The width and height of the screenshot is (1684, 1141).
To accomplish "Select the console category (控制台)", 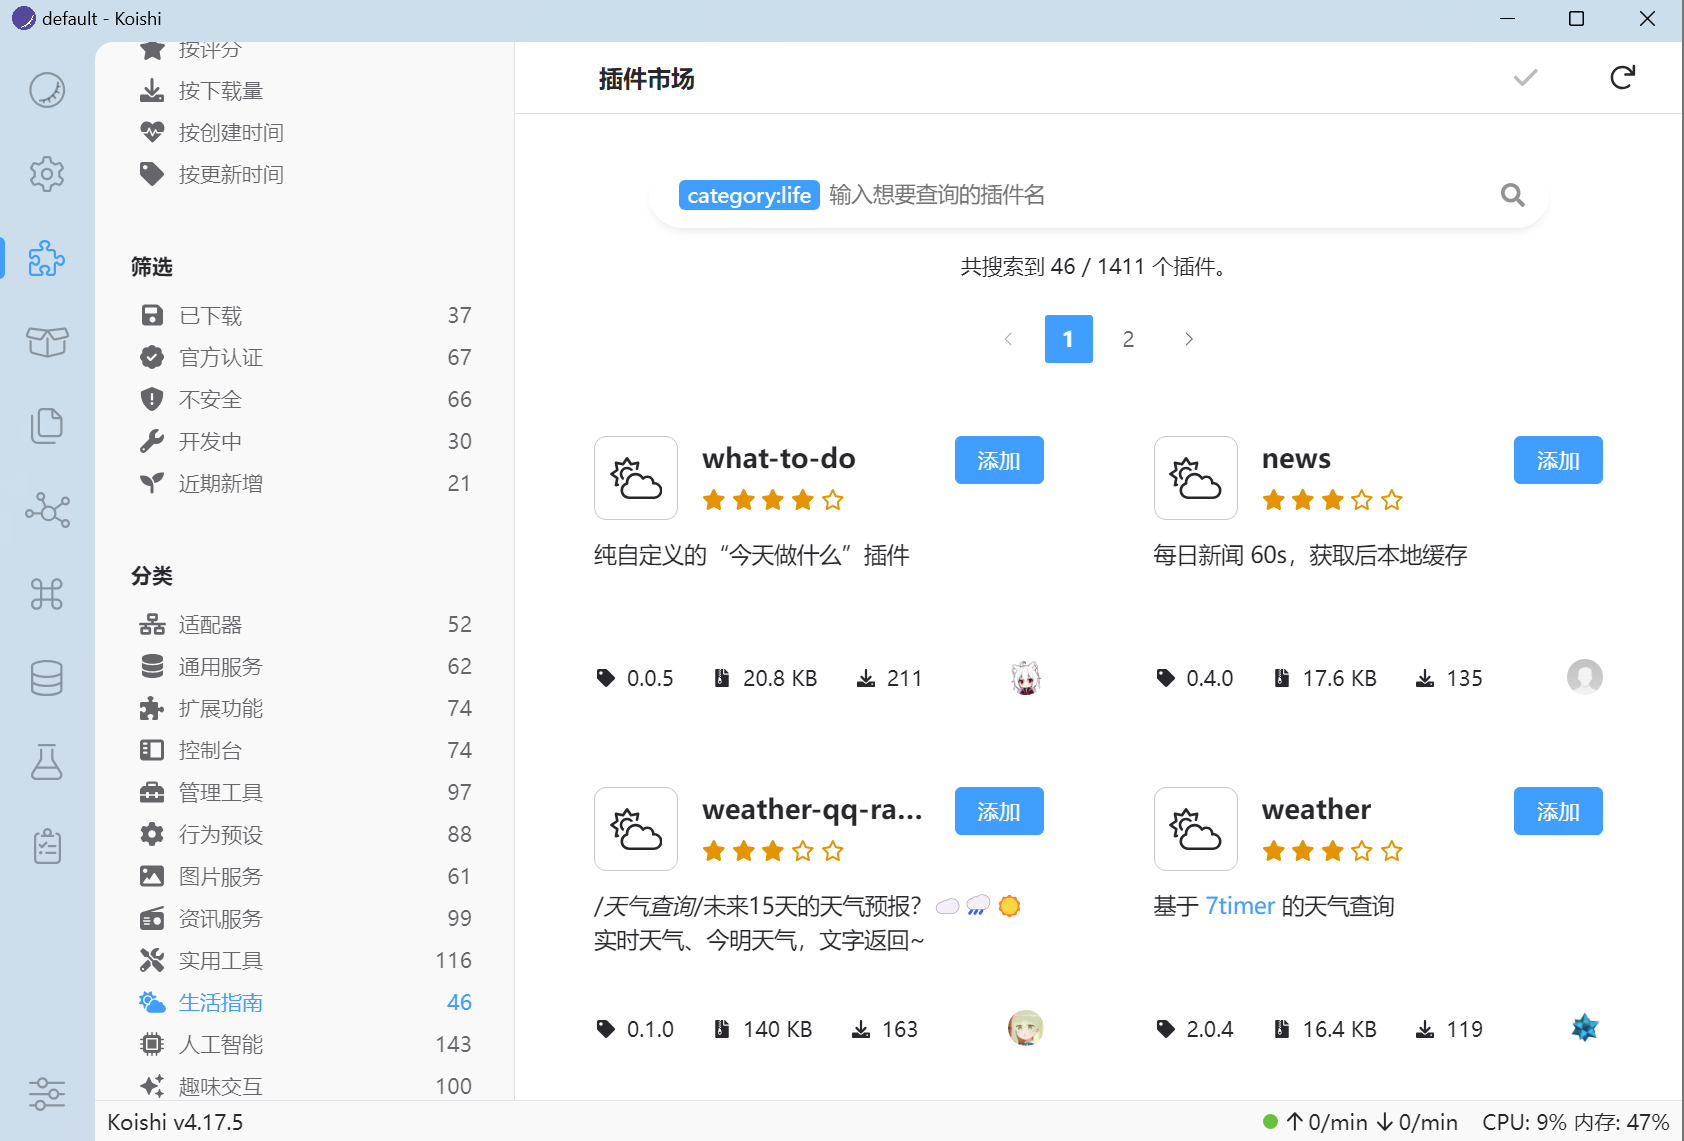I will click(x=305, y=751).
